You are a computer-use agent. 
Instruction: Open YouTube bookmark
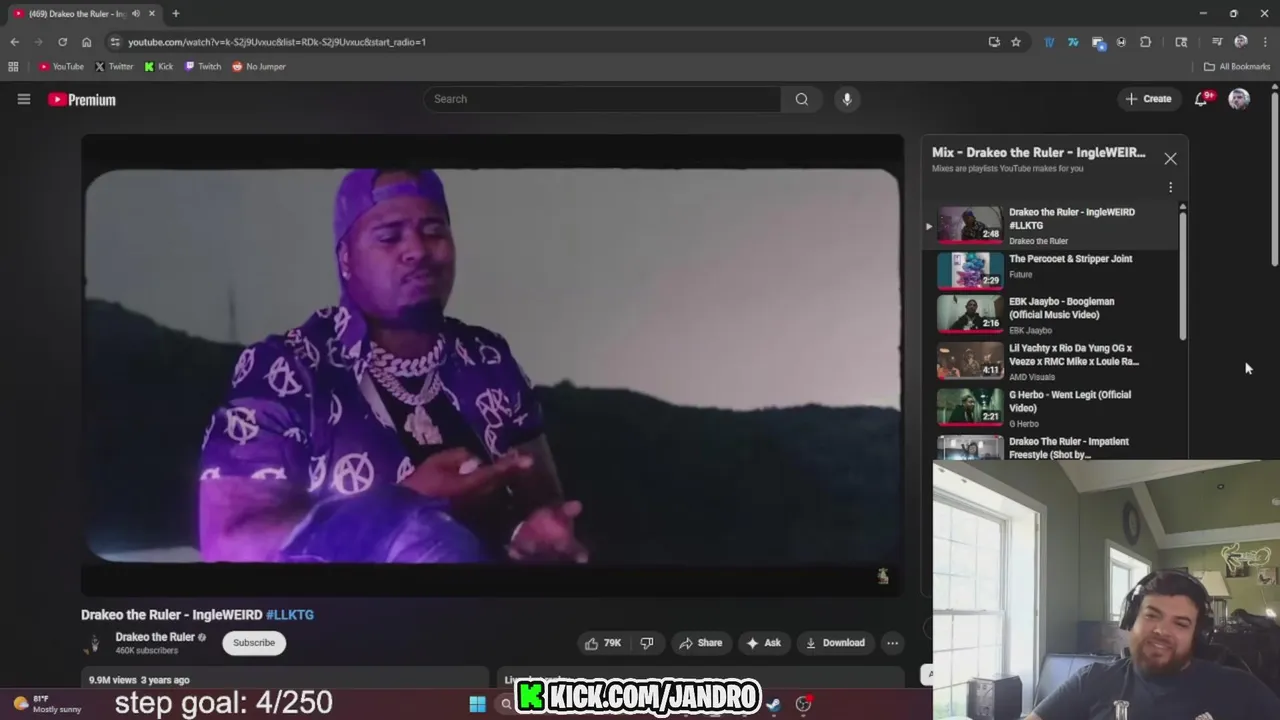tap(61, 67)
